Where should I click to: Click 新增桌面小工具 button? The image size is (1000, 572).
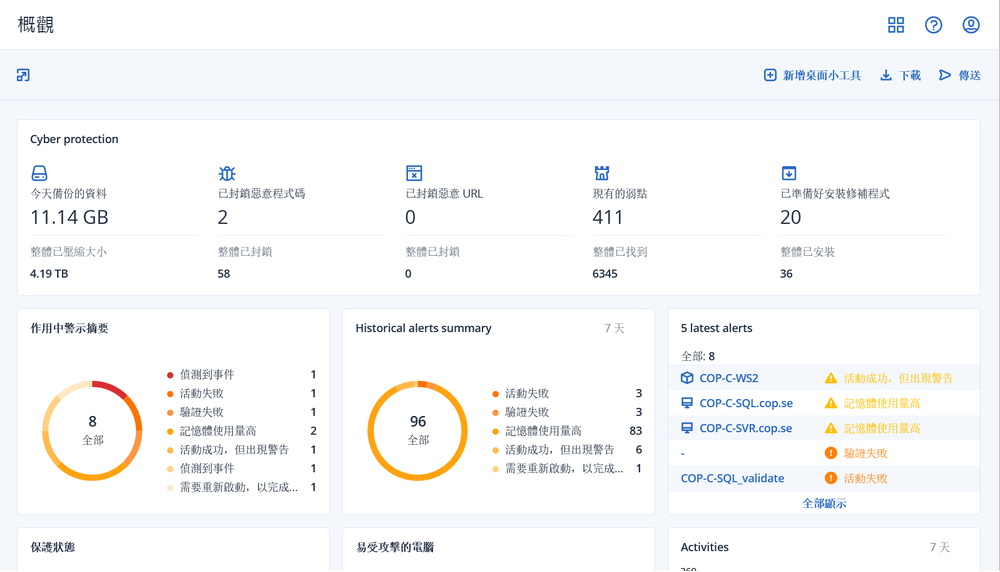coord(812,75)
